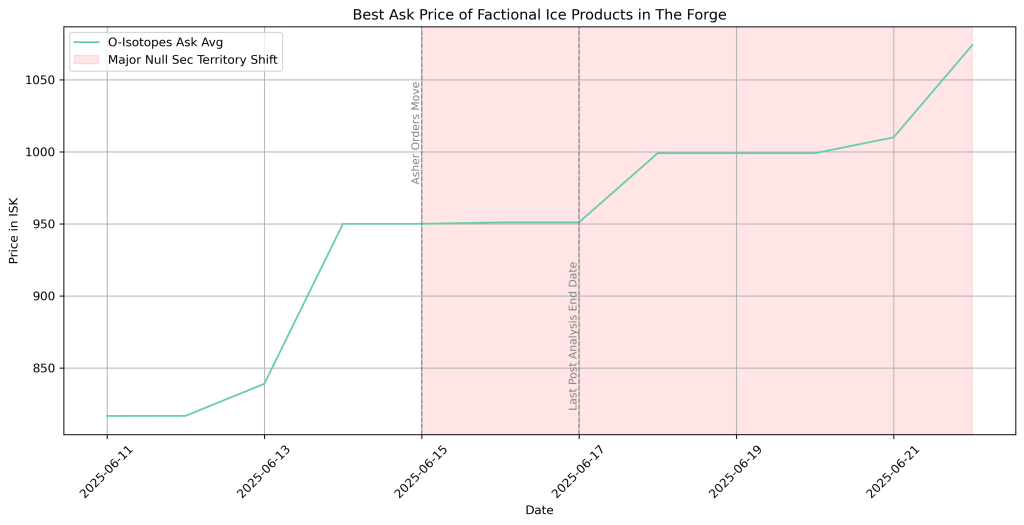Click the pink Territory Shift legend swatch

(87, 61)
